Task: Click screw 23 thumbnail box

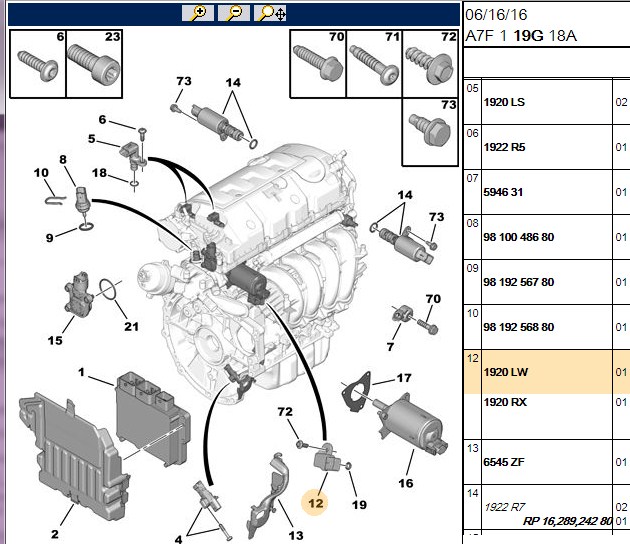Action: click(94, 63)
